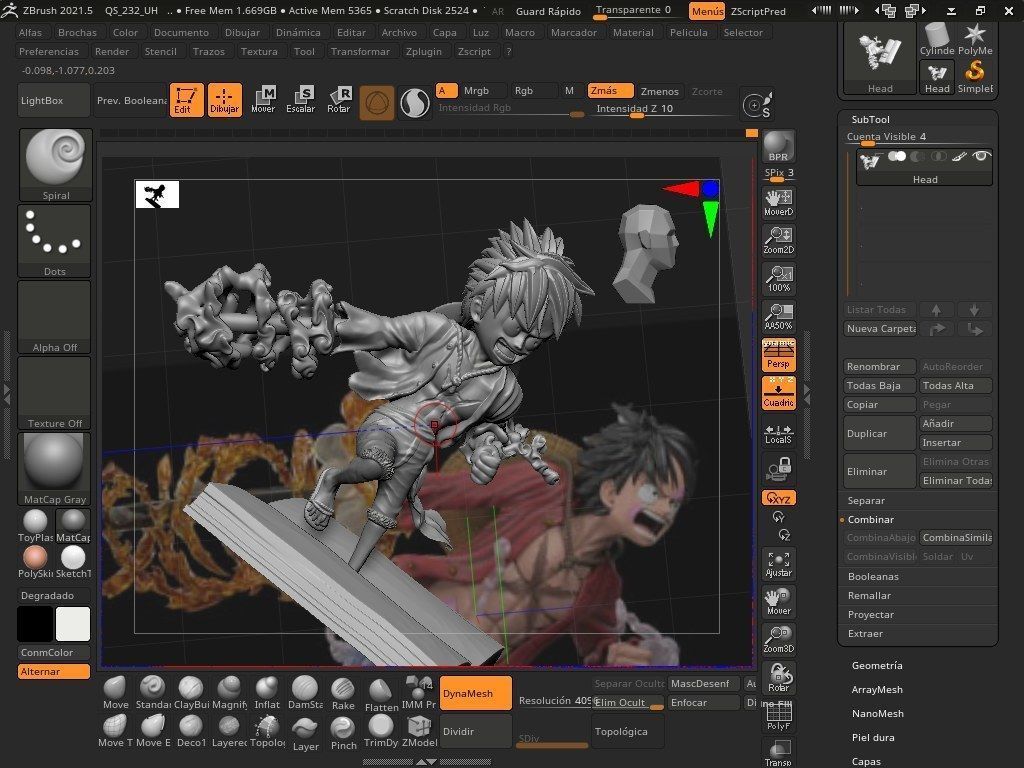Expand the Geometría section

[876, 665]
